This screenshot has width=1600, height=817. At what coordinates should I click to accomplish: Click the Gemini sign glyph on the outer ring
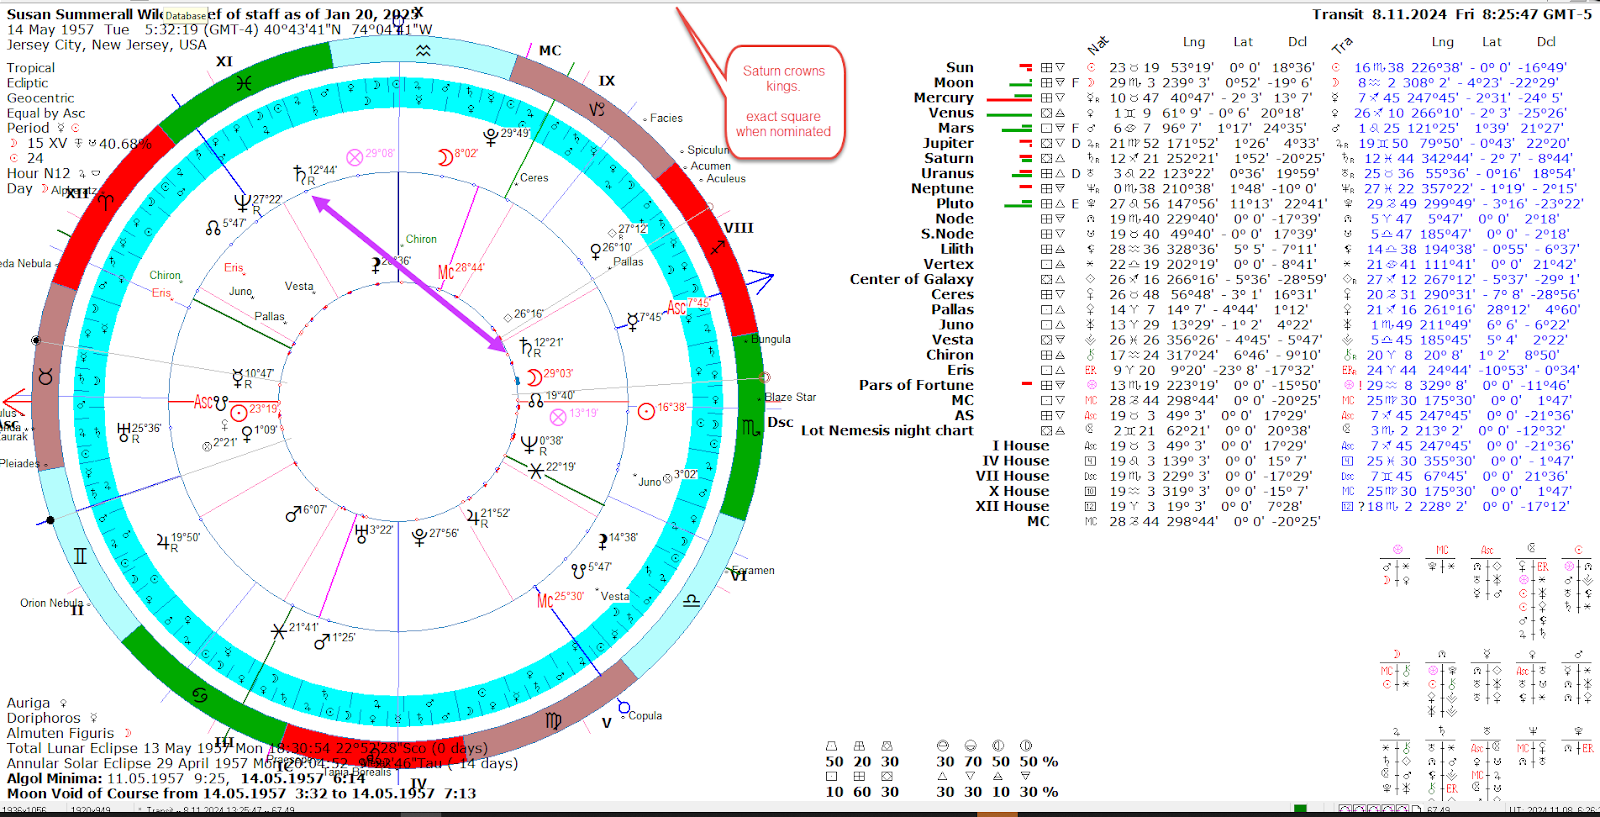(80, 556)
